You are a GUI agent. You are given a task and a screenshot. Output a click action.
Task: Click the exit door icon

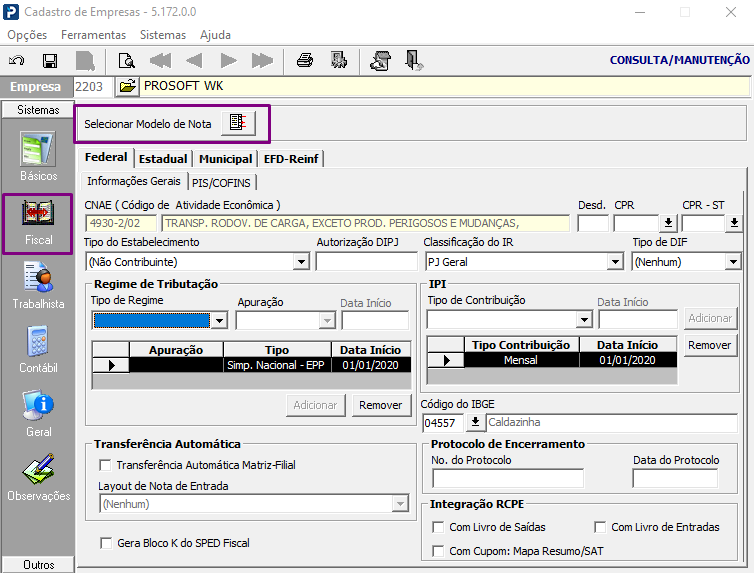tap(414, 61)
